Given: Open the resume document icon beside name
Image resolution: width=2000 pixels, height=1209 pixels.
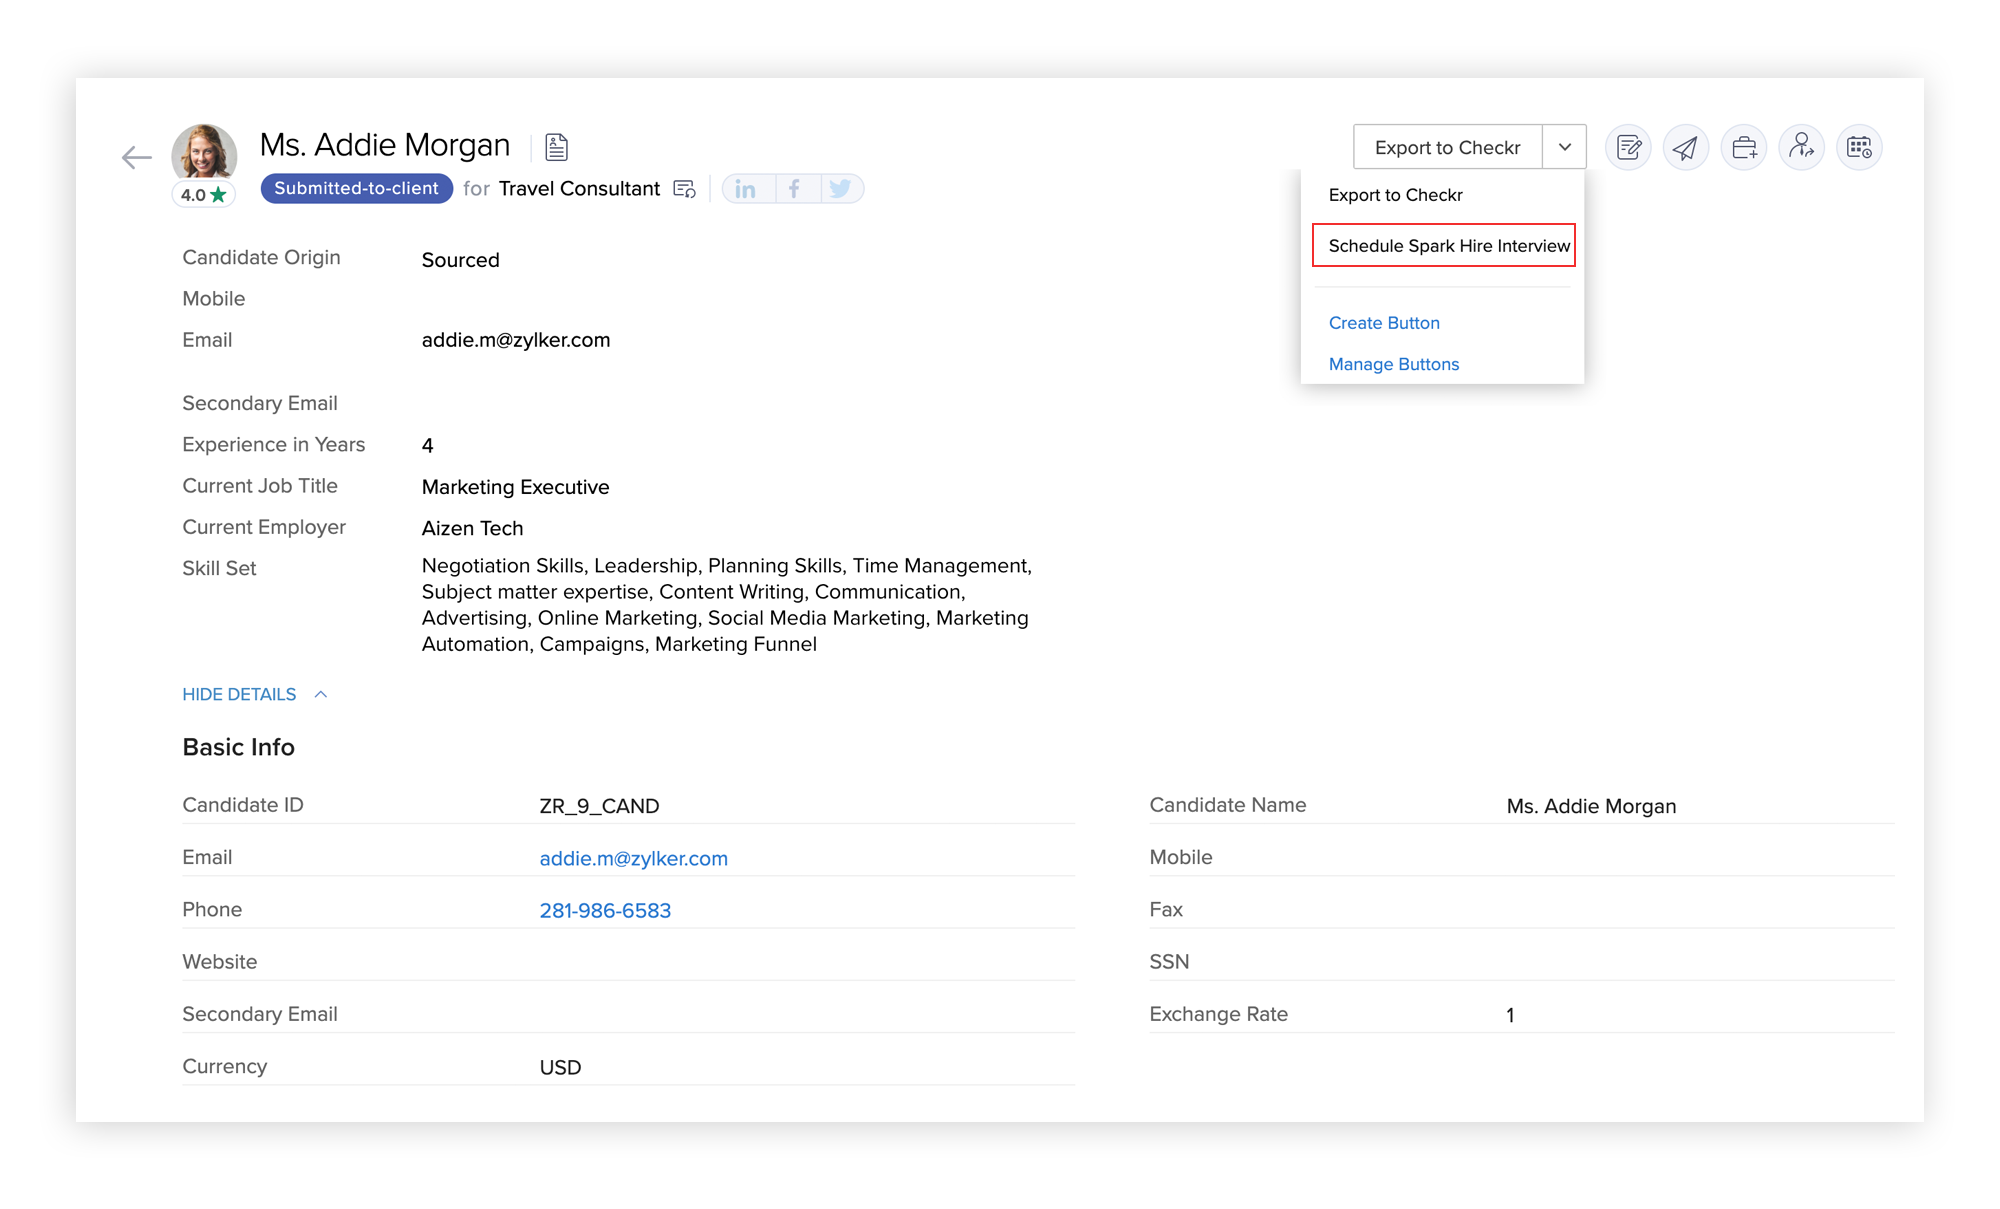Looking at the screenshot, I should tap(557, 147).
